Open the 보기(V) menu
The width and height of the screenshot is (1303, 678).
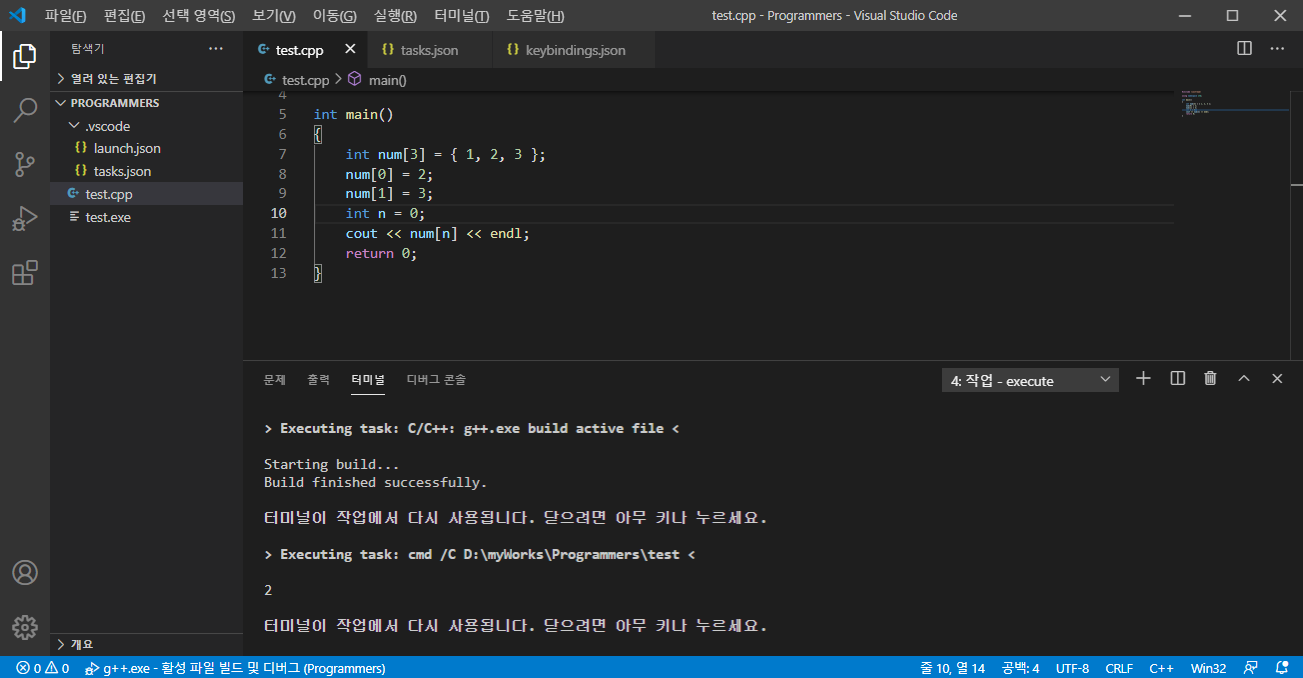click(x=273, y=16)
